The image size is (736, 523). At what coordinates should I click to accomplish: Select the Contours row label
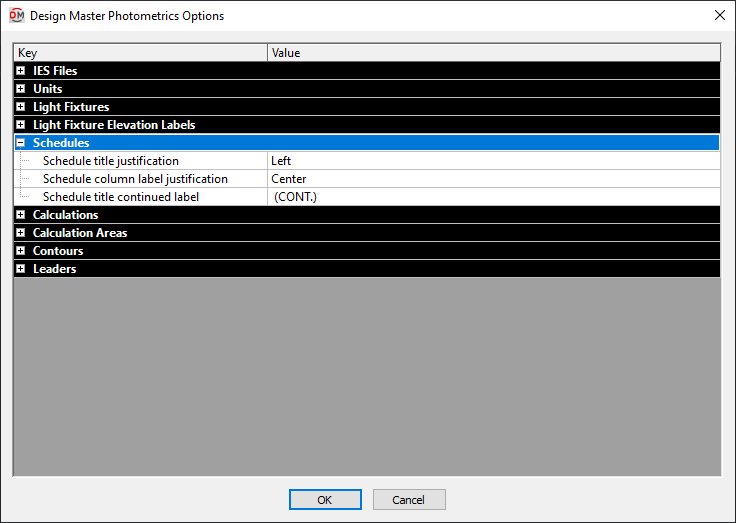pos(58,251)
